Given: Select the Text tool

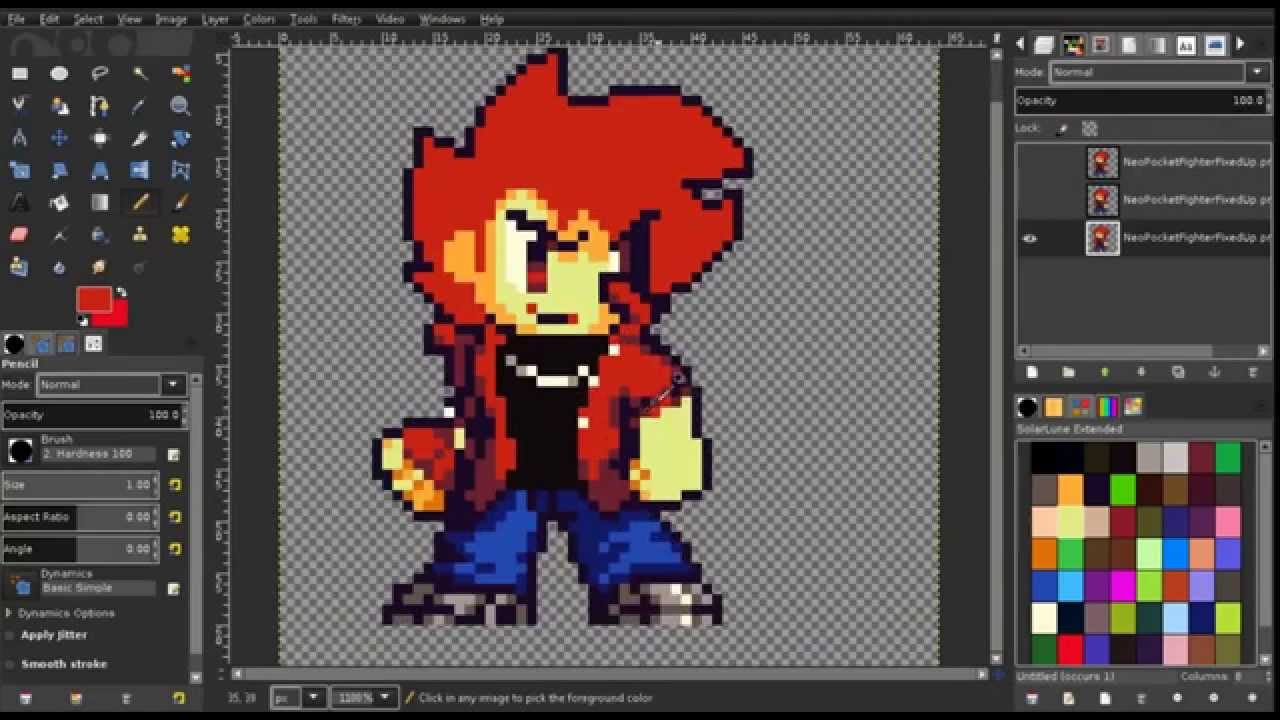Looking at the screenshot, I should coord(19,202).
